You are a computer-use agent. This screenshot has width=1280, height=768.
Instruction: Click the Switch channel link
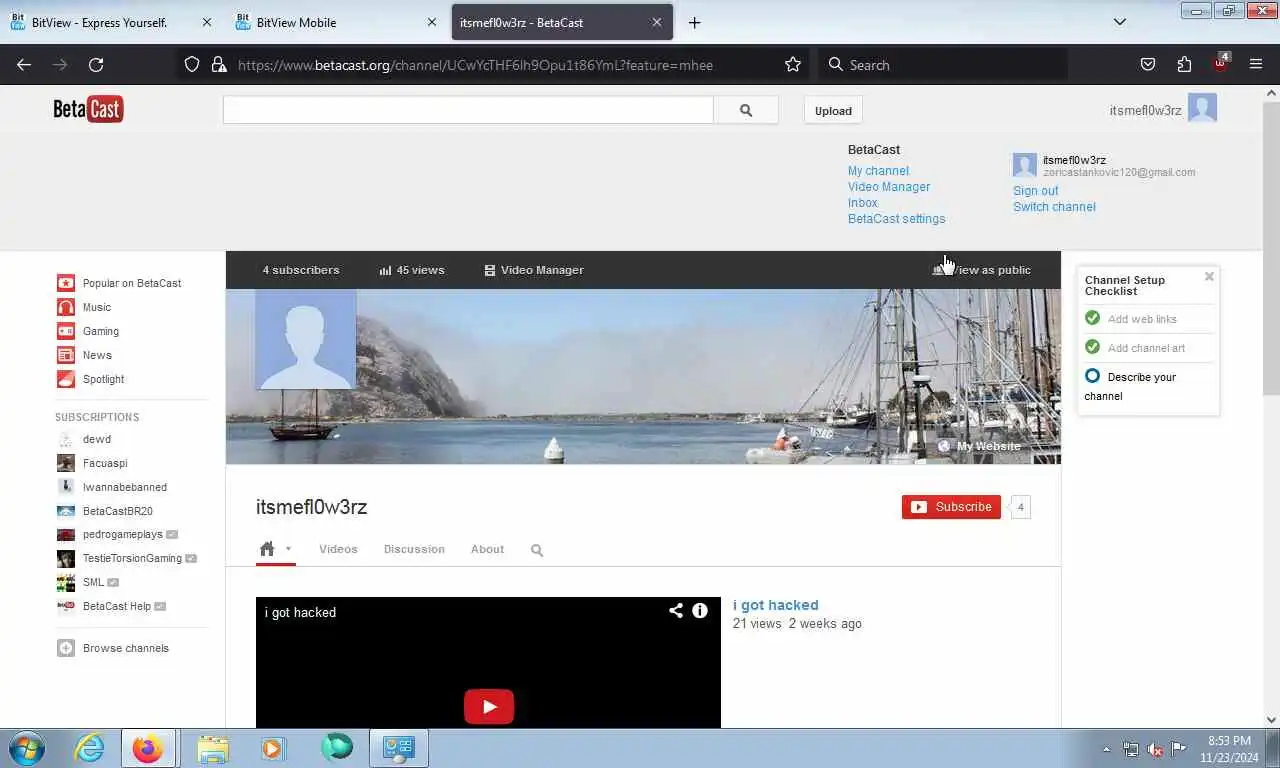(x=1054, y=207)
